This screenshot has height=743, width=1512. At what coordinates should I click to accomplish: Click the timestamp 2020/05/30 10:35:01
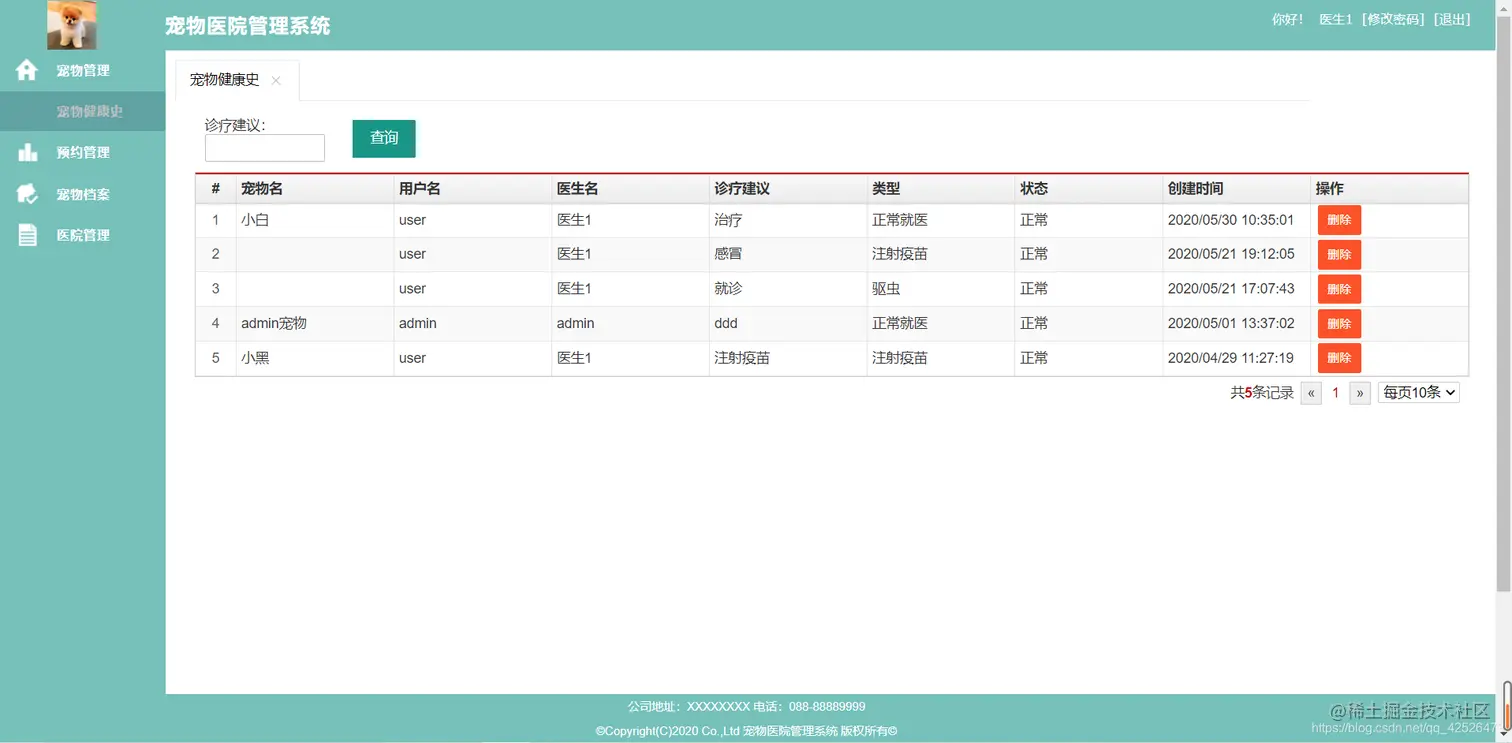point(1231,220)
